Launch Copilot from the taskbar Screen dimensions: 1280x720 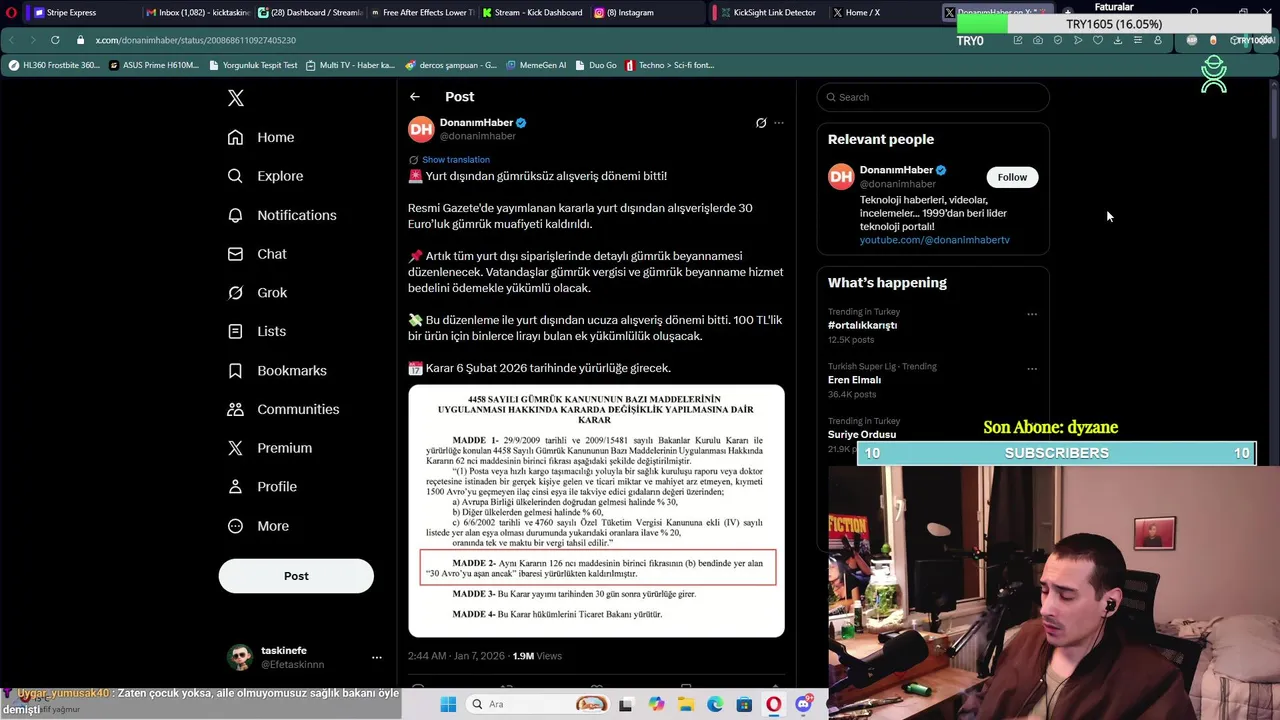click(x=656, y=704)
